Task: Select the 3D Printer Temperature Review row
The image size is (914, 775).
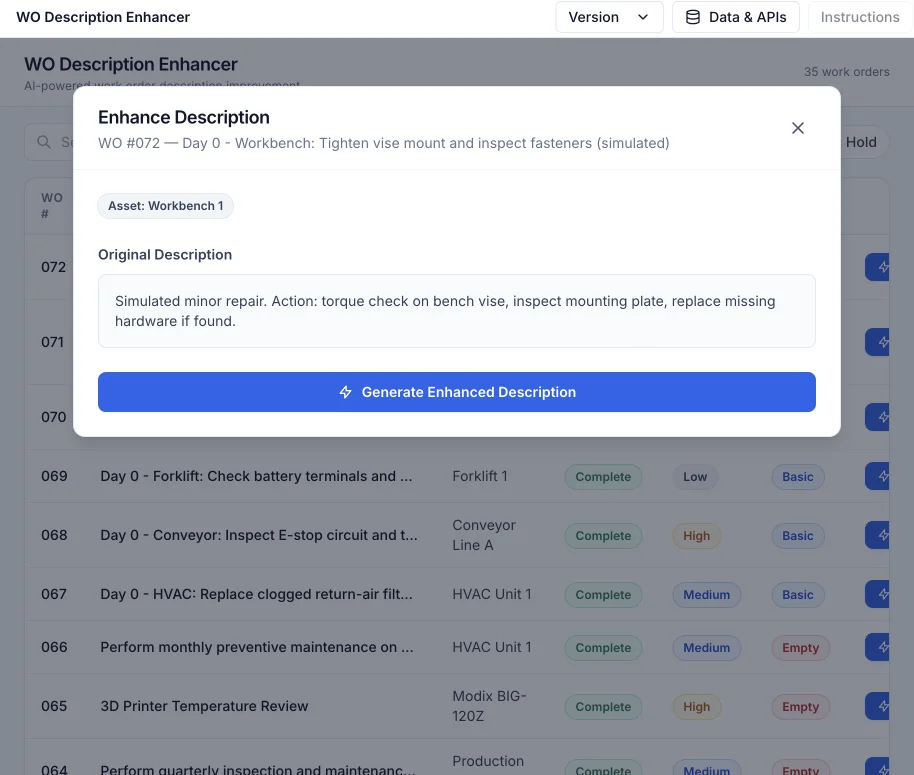Action: (x=204, y=706)
